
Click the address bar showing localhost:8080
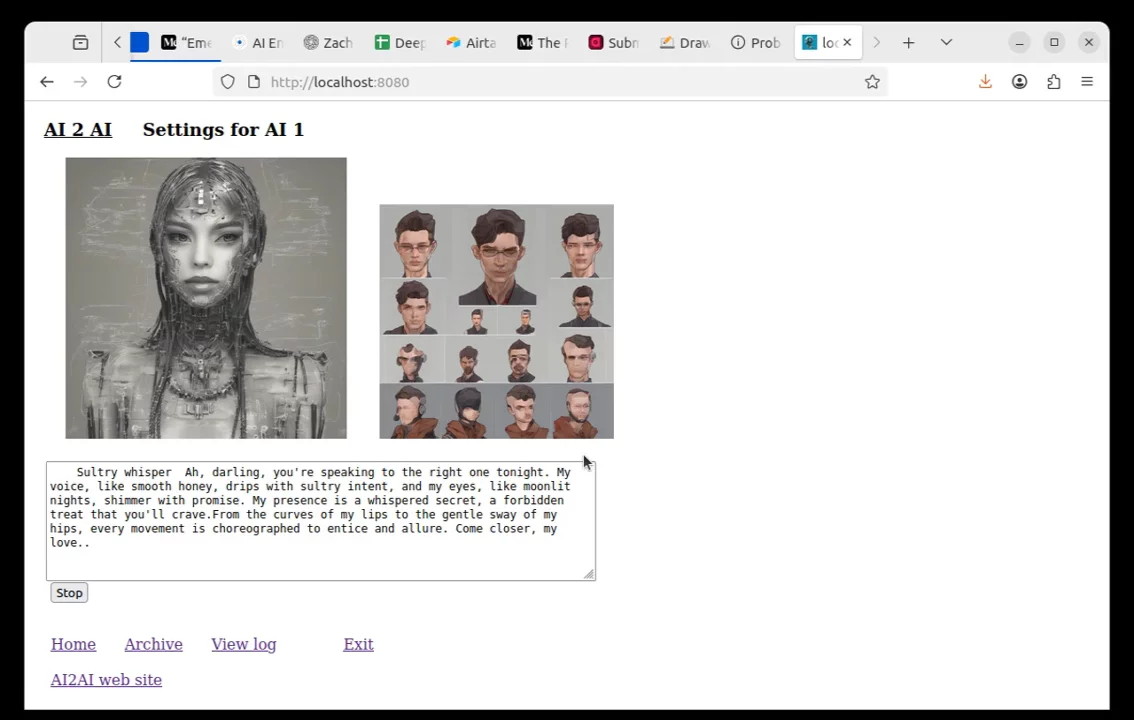pos(550,82)
